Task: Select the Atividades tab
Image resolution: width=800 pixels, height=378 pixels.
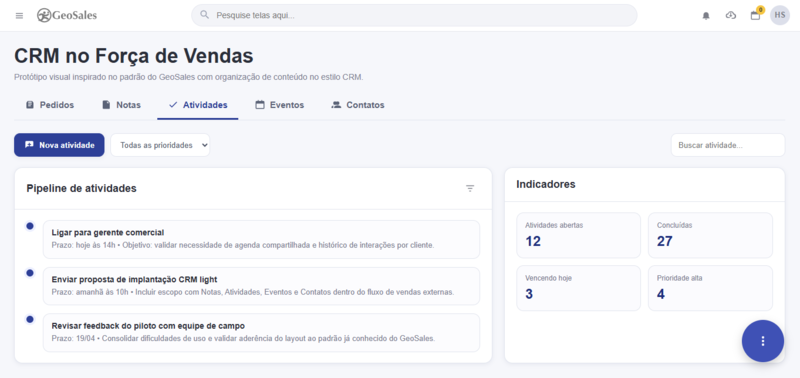Action: pyautogui.click(x=197, y=105)
